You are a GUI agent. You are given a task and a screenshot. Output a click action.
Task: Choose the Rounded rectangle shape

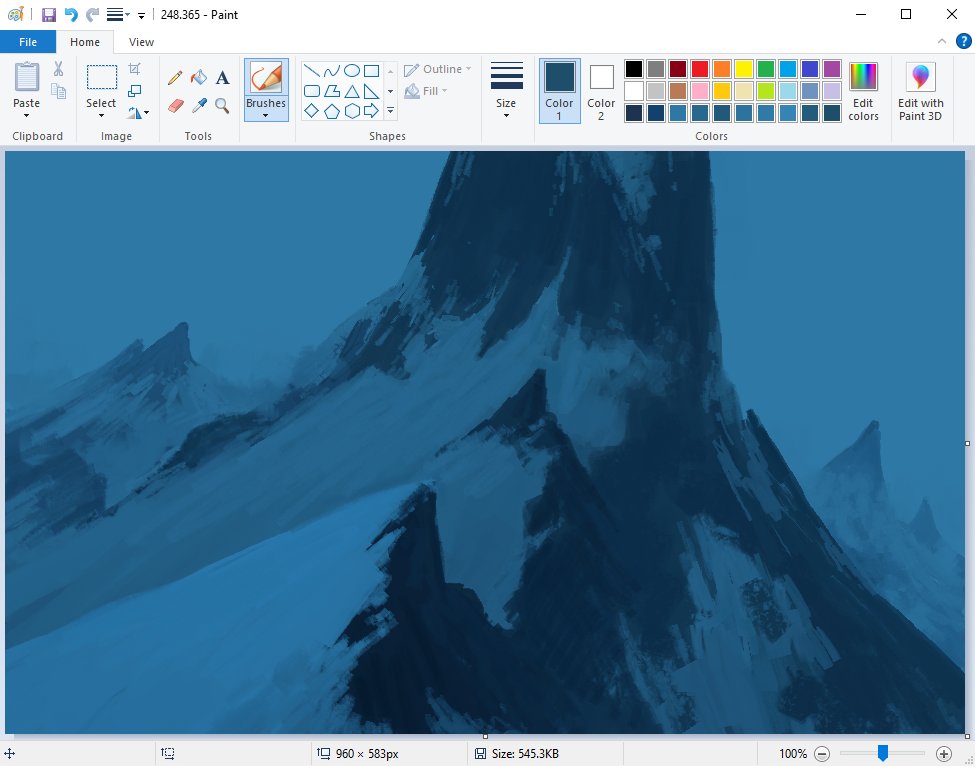pyautogui.click(x=312, y=91)
